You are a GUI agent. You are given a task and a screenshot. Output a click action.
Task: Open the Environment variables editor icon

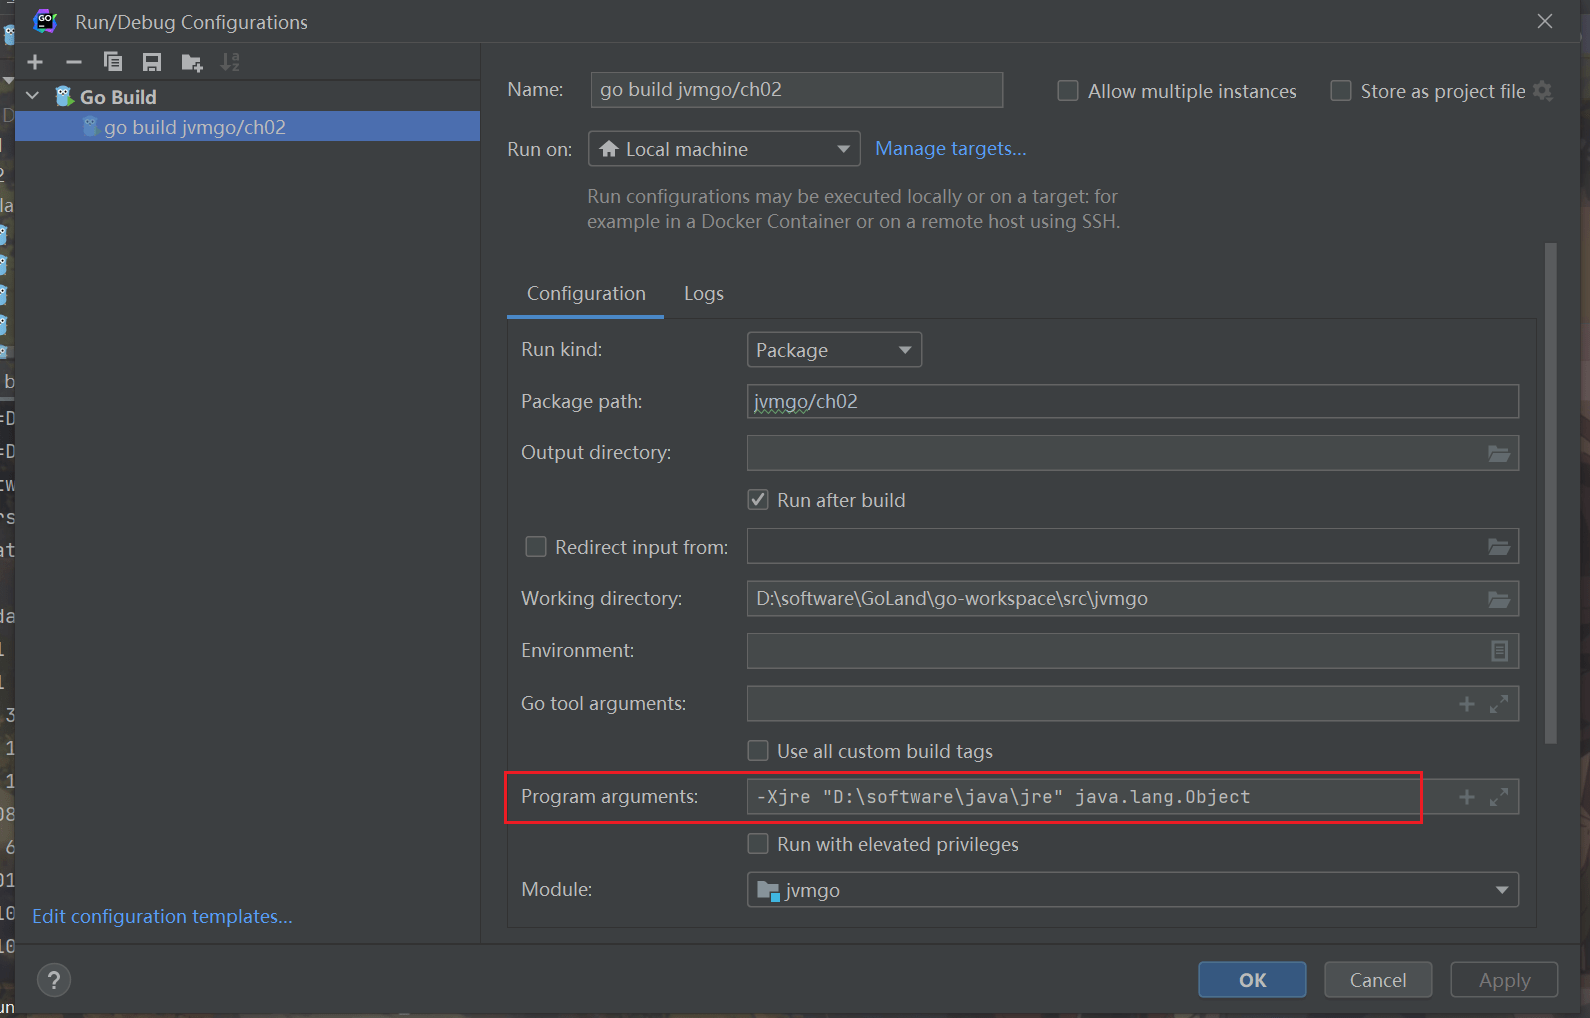pyautogui.click(x=1498, y=651)
